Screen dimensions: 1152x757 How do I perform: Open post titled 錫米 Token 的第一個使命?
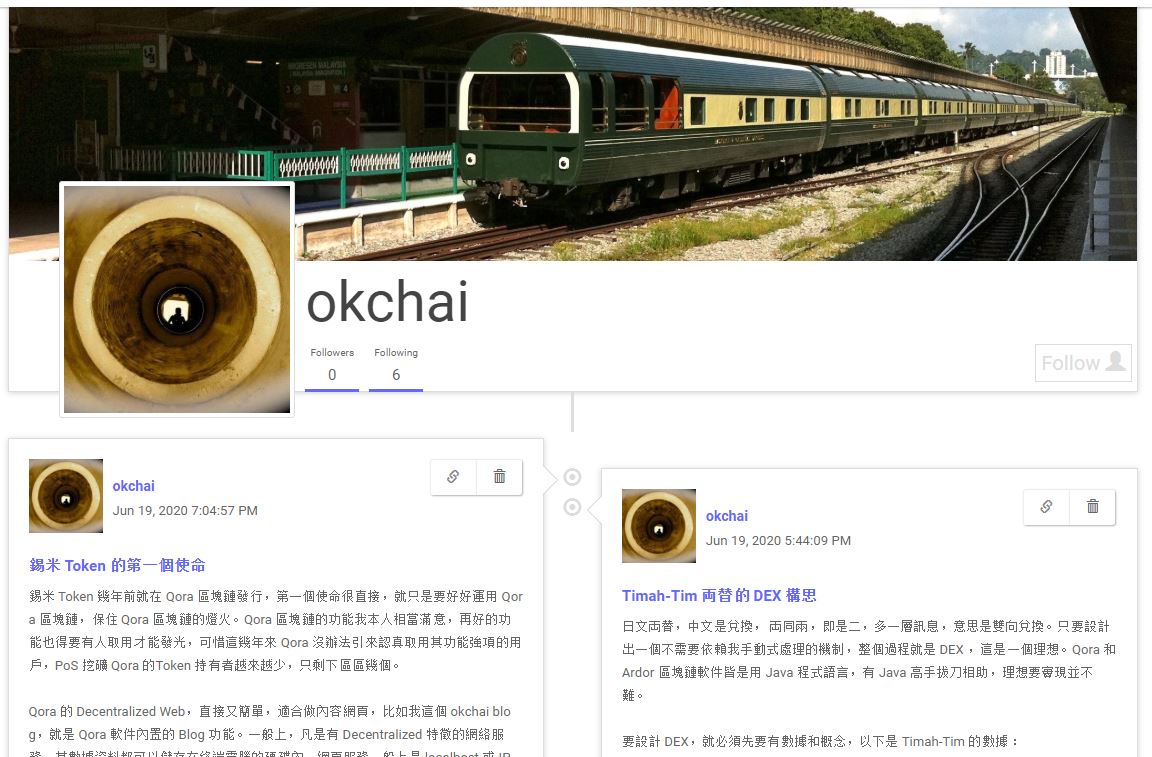(118, 565)
